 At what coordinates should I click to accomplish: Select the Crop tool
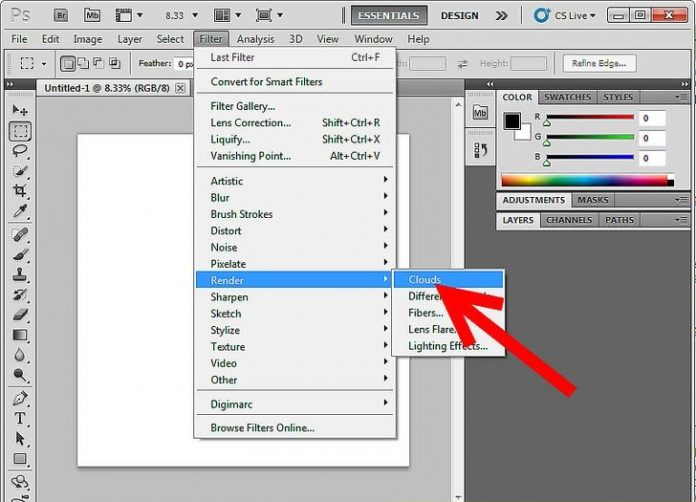point(20,191)
